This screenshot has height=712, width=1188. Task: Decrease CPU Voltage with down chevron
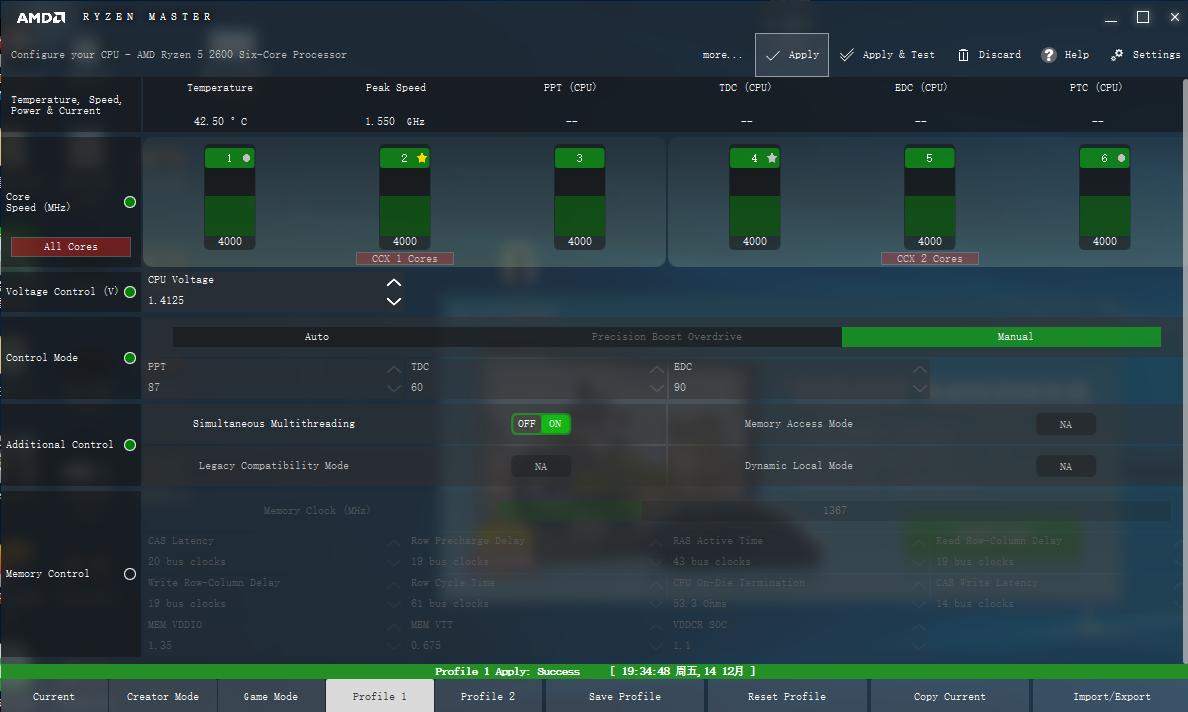tap(394, 301)
